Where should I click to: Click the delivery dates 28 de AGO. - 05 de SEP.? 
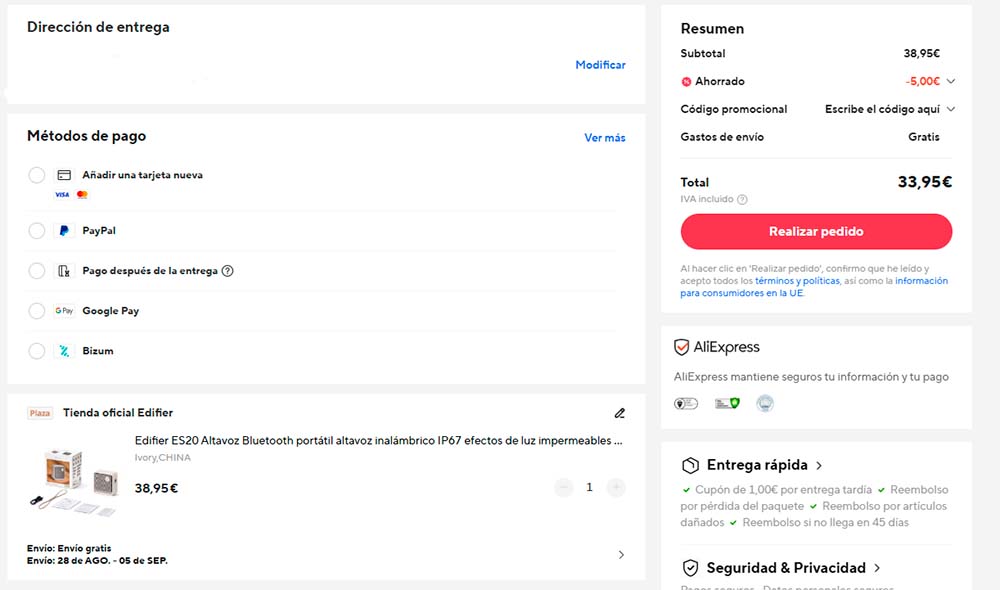point(112,561)
